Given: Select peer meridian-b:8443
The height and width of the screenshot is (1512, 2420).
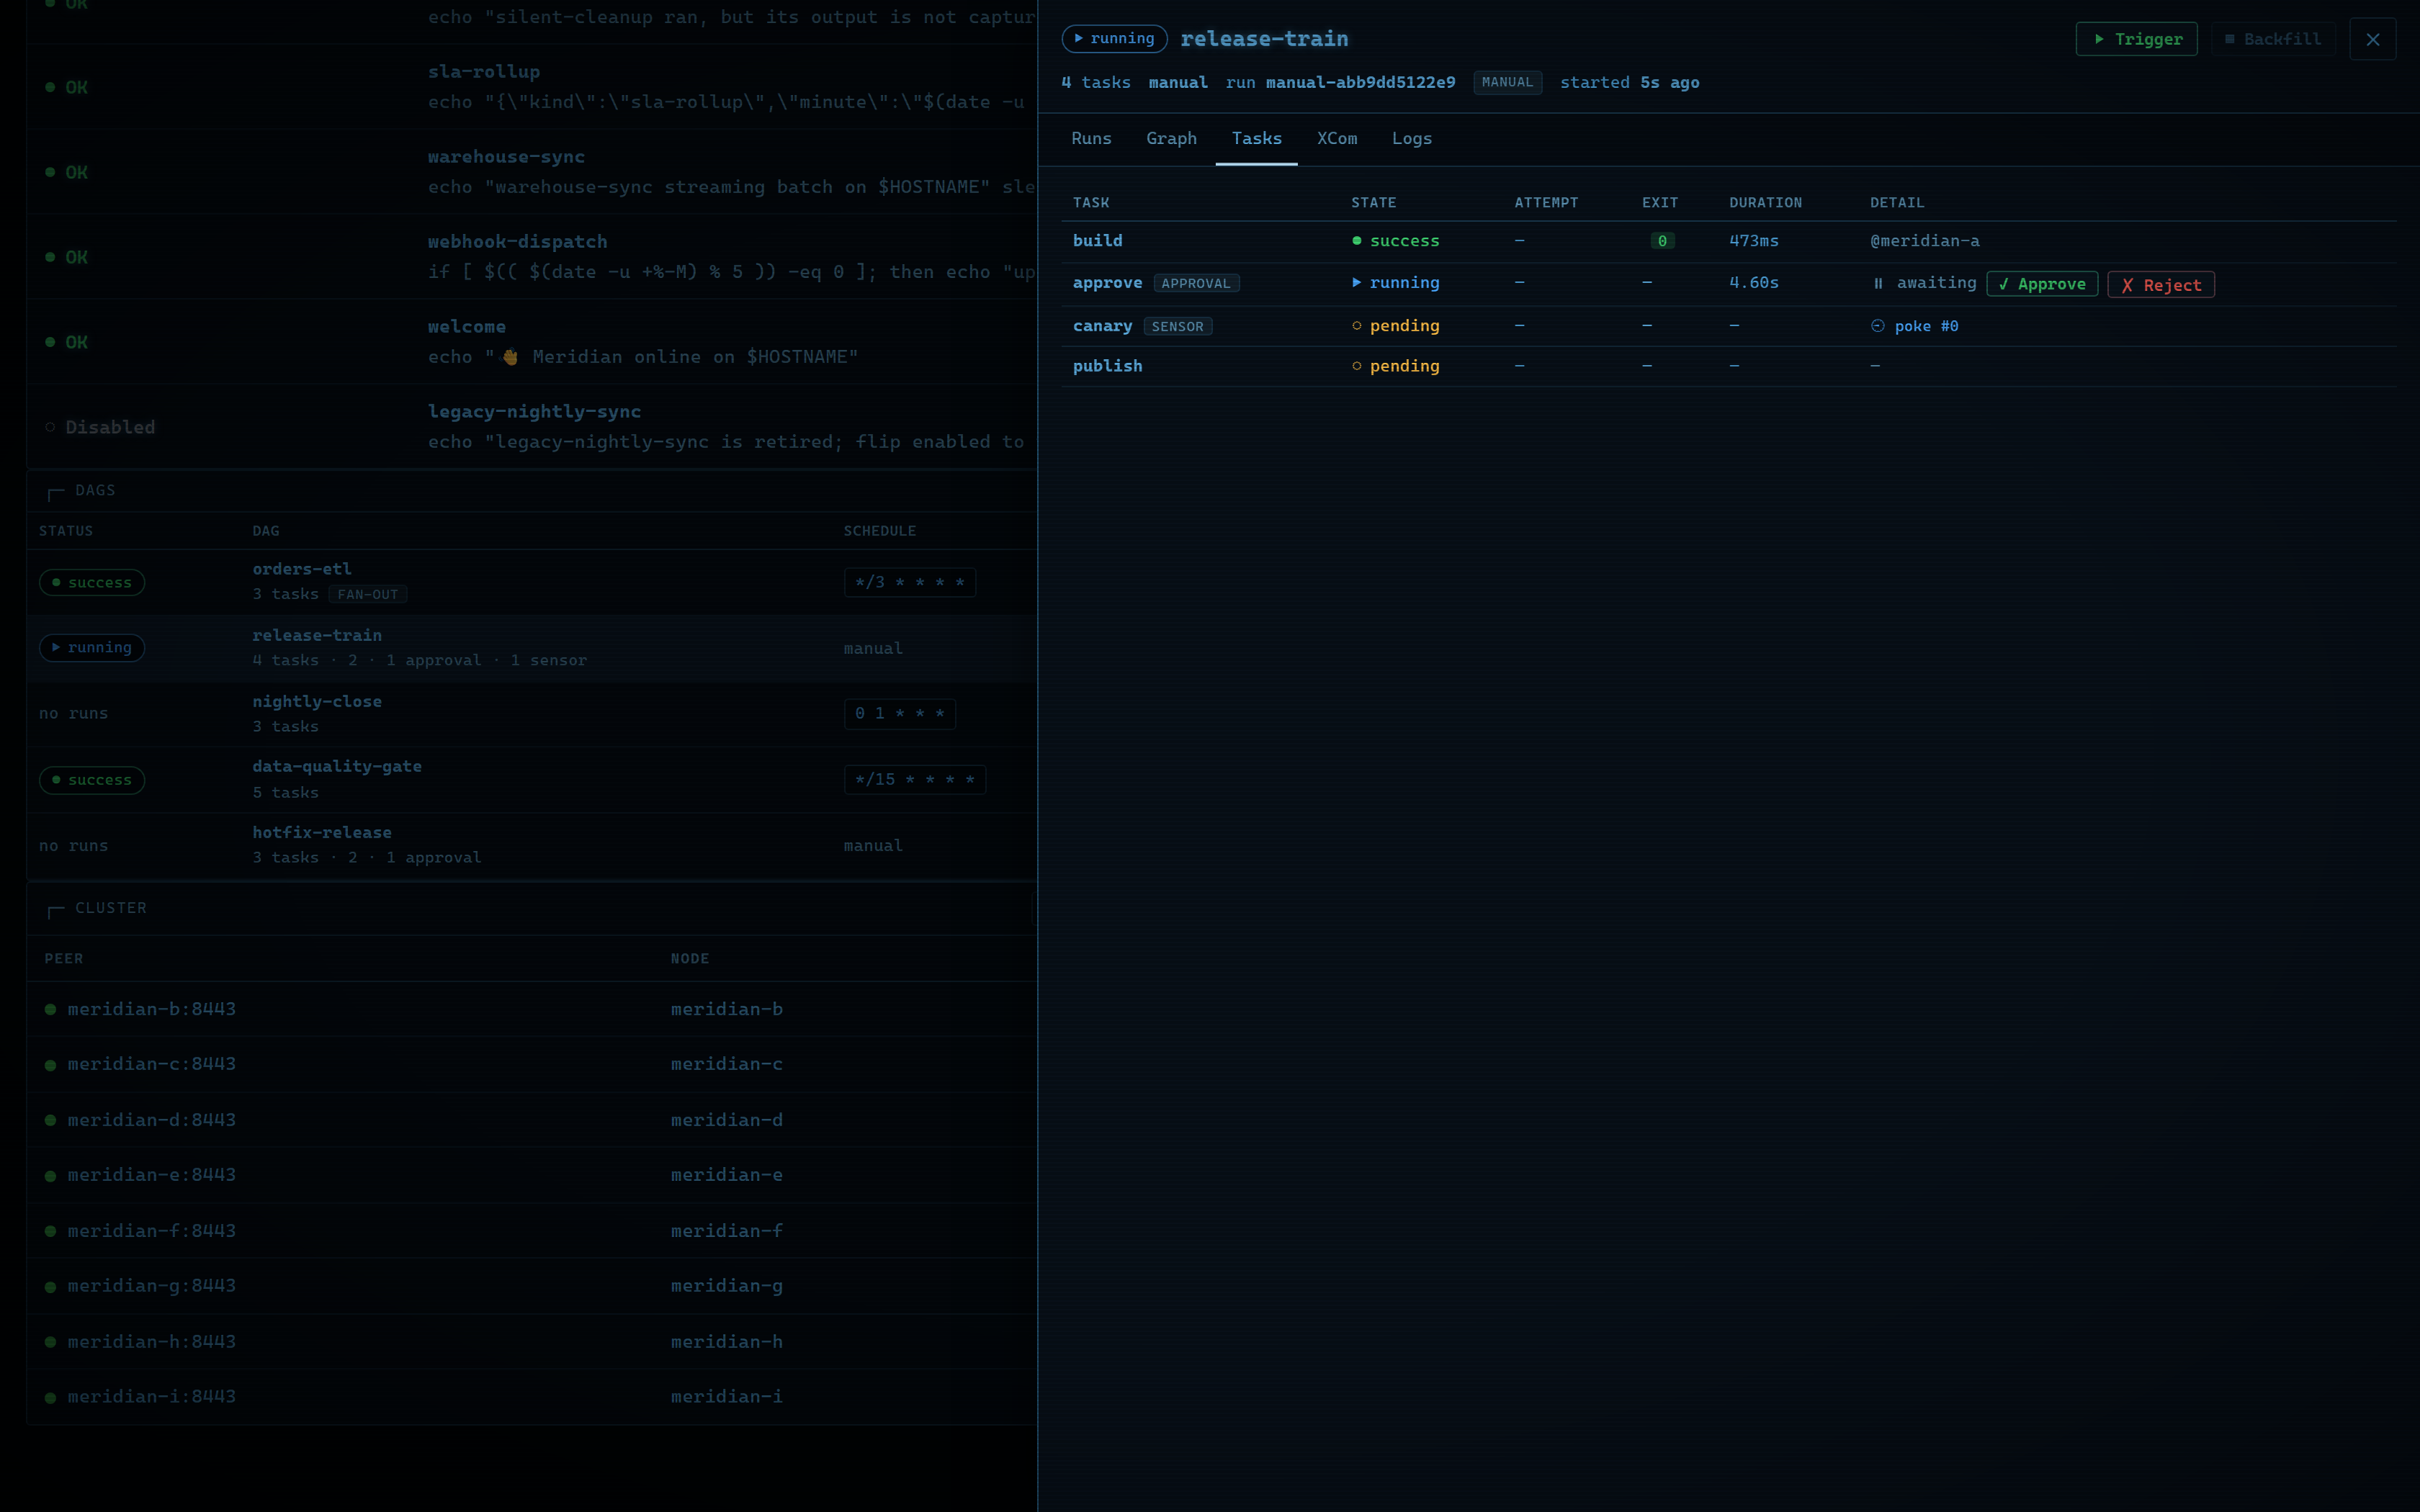Looking at the screenshot, I should [152, 1010].
